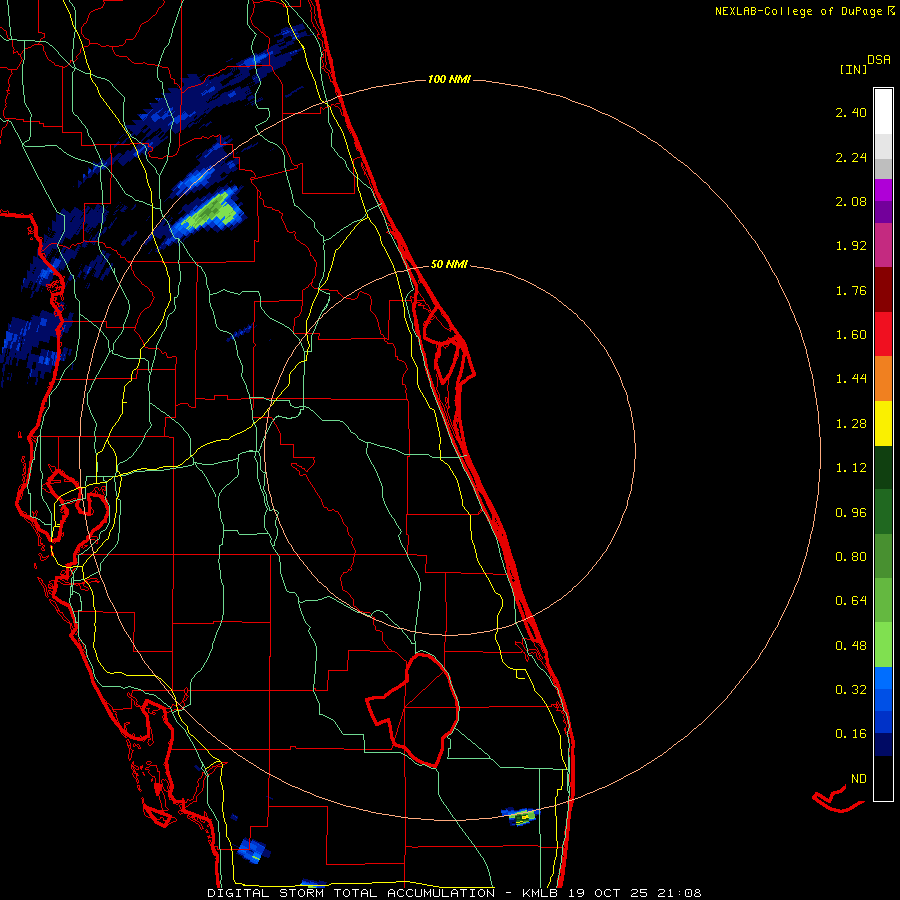Select the yellow legend swatch near 1.28
The height and width of the screenshot is (900, 900).
[x=883, y=423]
